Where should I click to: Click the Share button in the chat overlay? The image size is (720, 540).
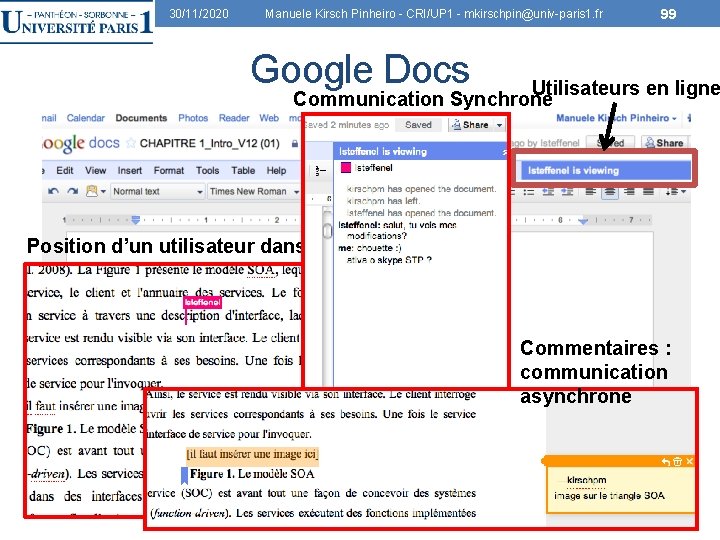(x=471, y=125)
